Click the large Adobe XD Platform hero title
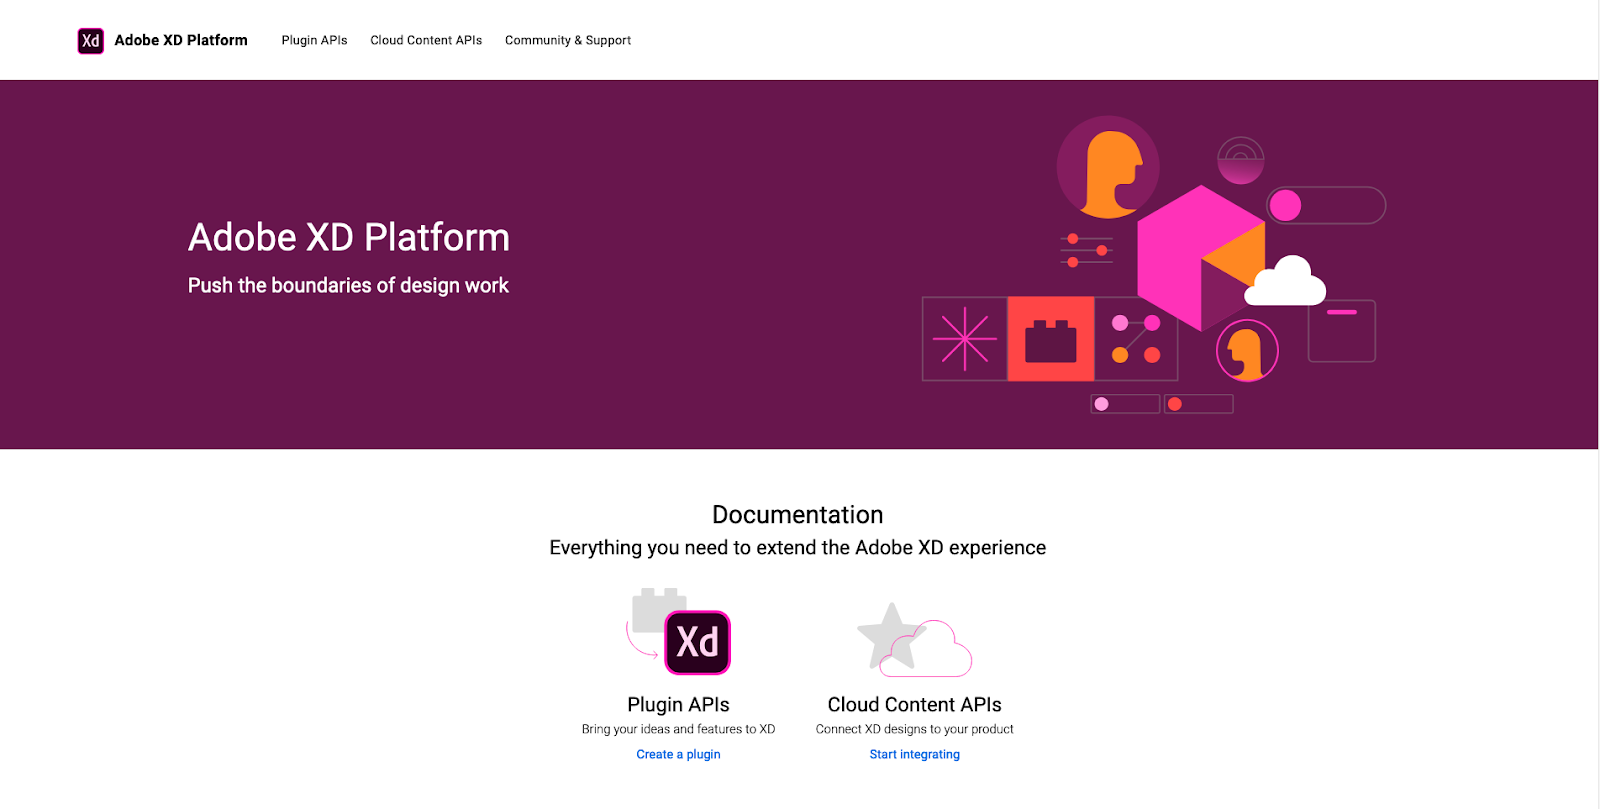 pyautogui.click(x=349, y=238)
